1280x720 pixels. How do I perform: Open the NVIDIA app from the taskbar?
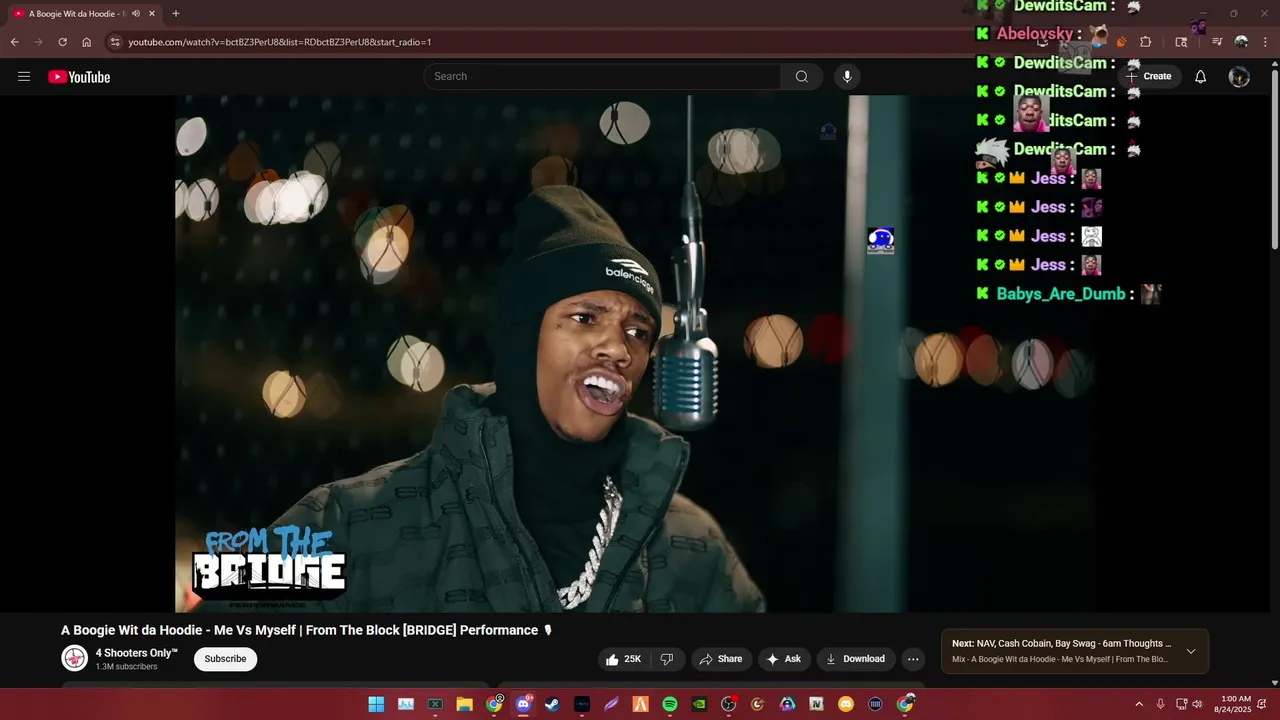click(x=699, y=704)
